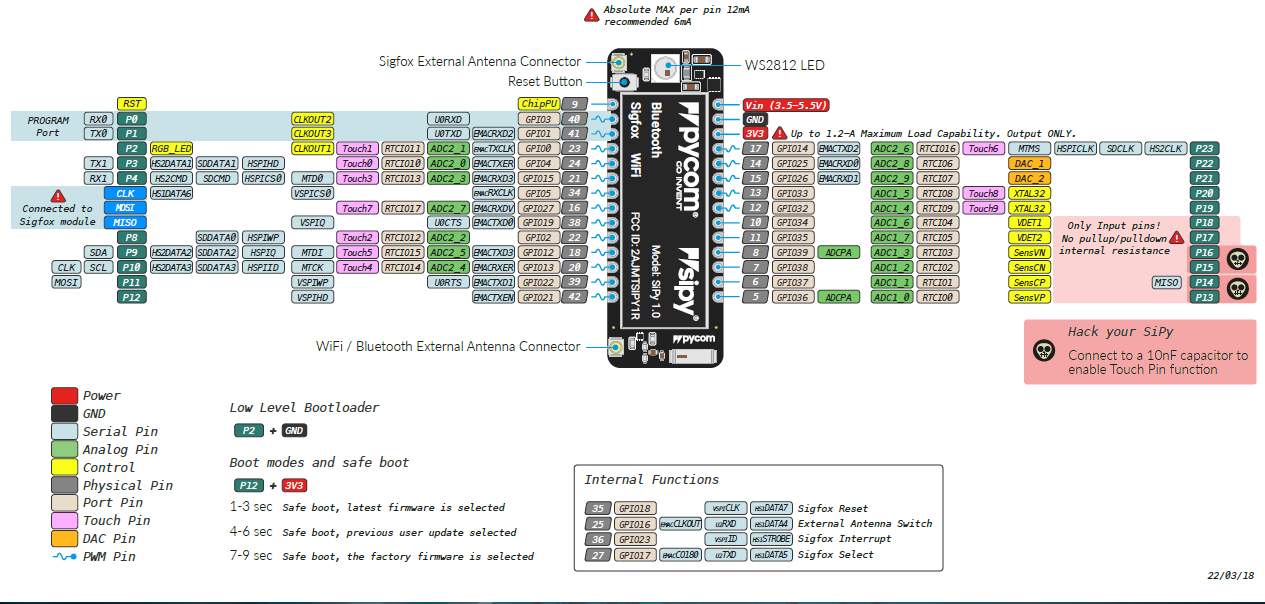This screenshot has width=1265, height=604.
Task: Click the skull icon in Hack your SiPy box
Action: 1046,352
